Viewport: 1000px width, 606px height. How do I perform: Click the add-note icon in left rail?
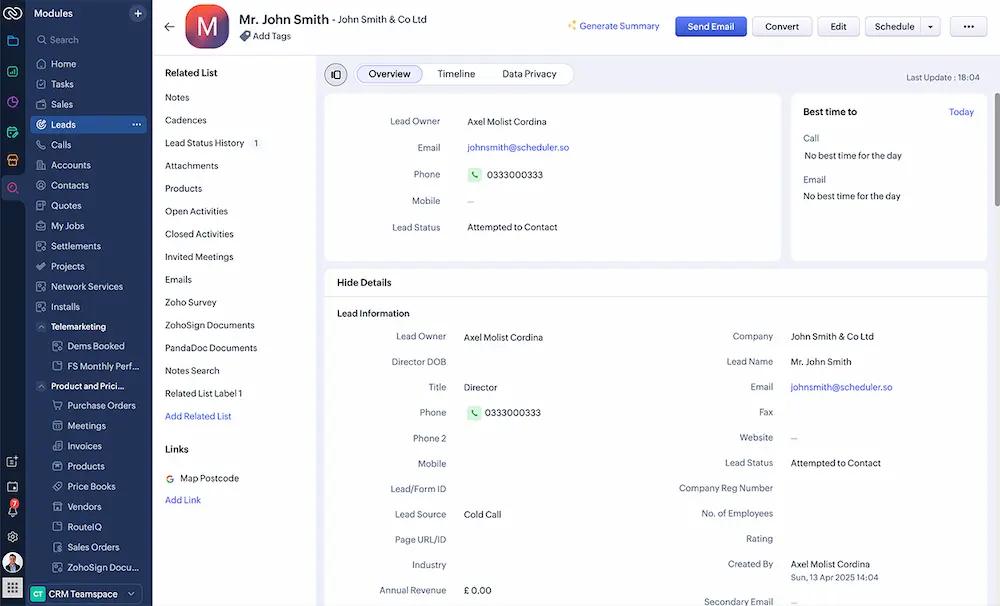(x=13, y=461)
